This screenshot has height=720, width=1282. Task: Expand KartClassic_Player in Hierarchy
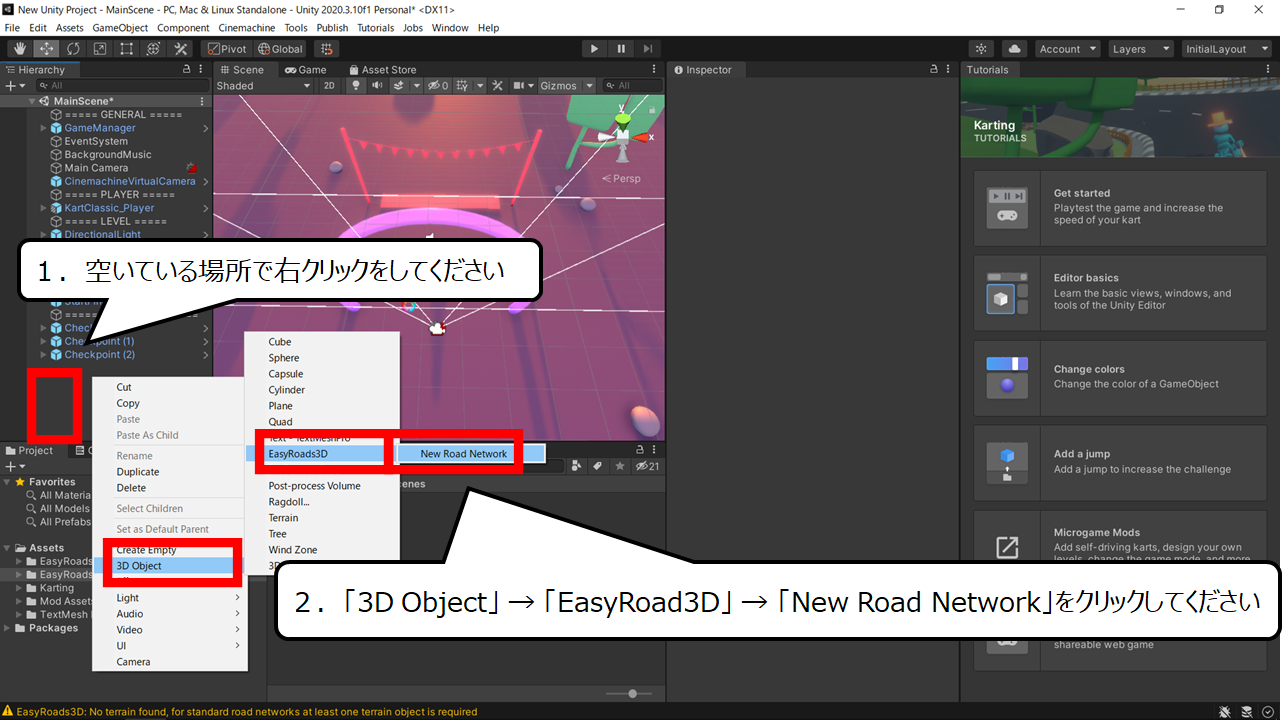click(x=44, y=208)
